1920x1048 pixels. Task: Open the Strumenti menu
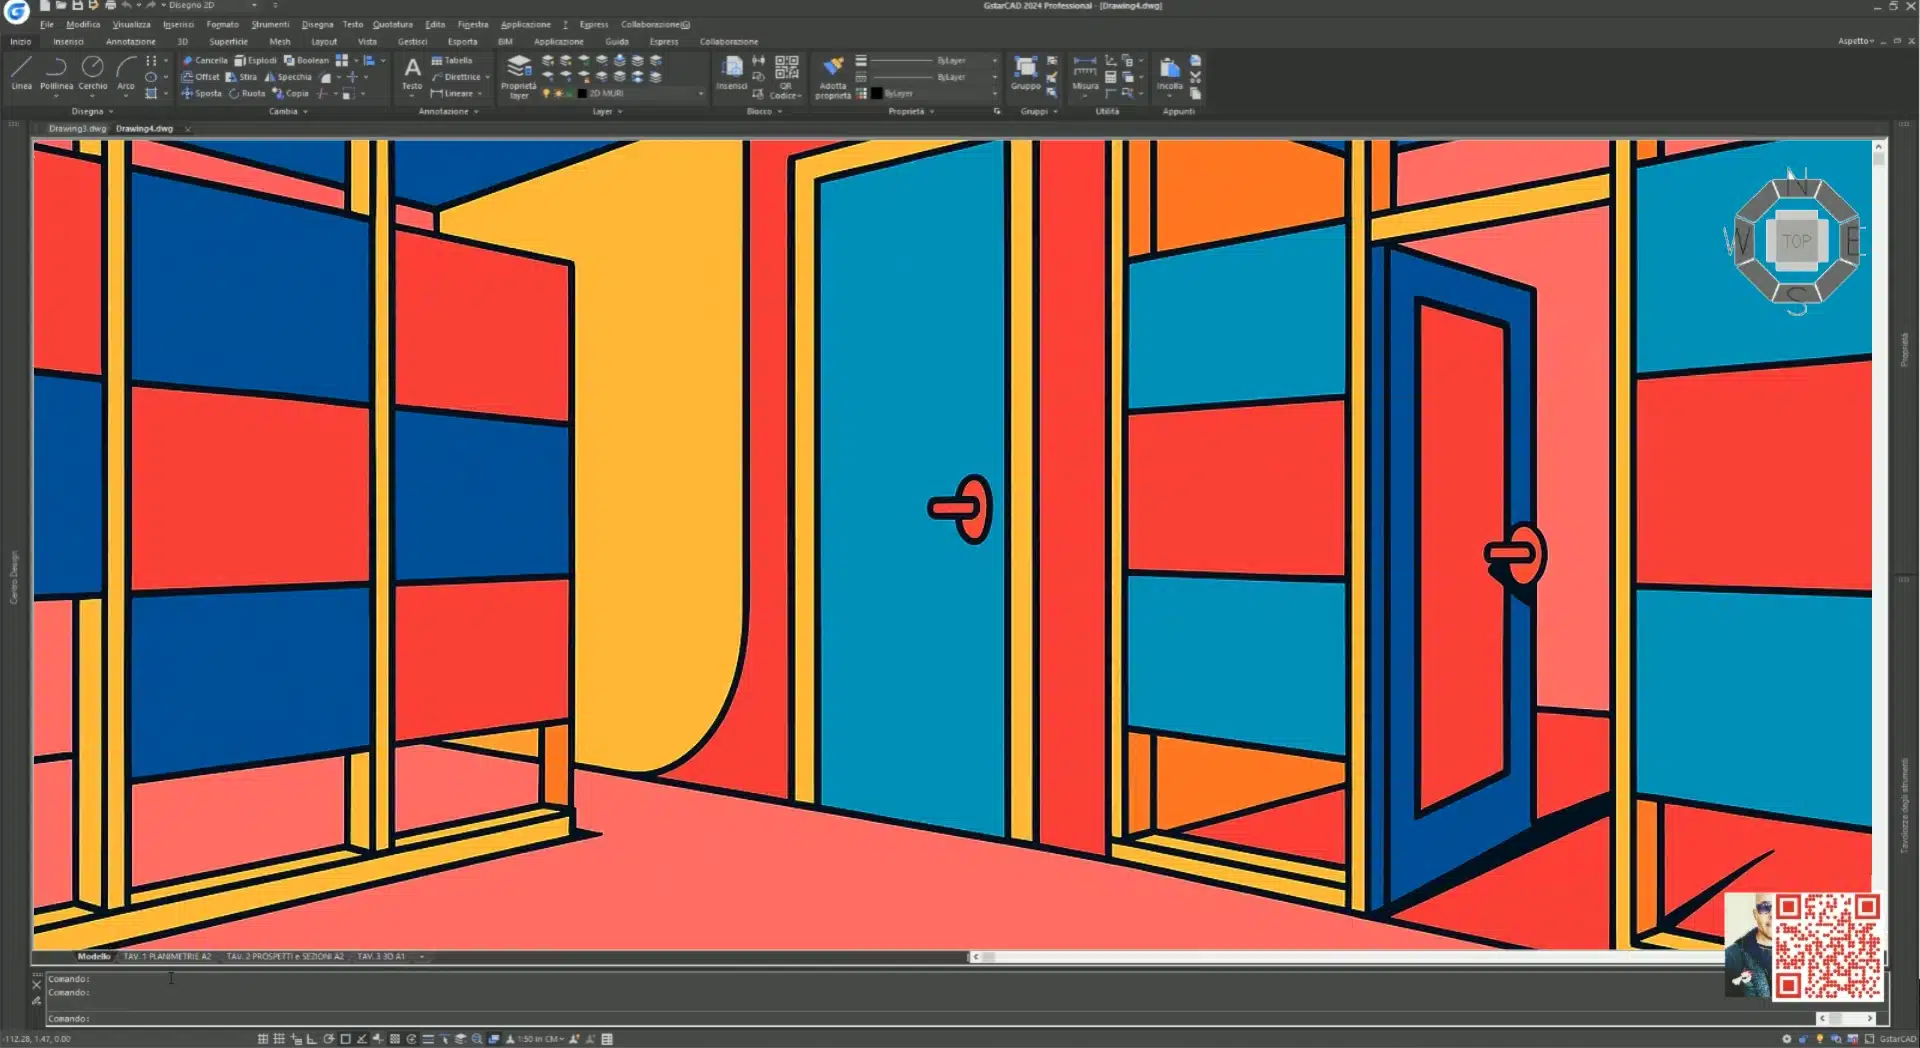pyautogui.click(x=270, y=24)
